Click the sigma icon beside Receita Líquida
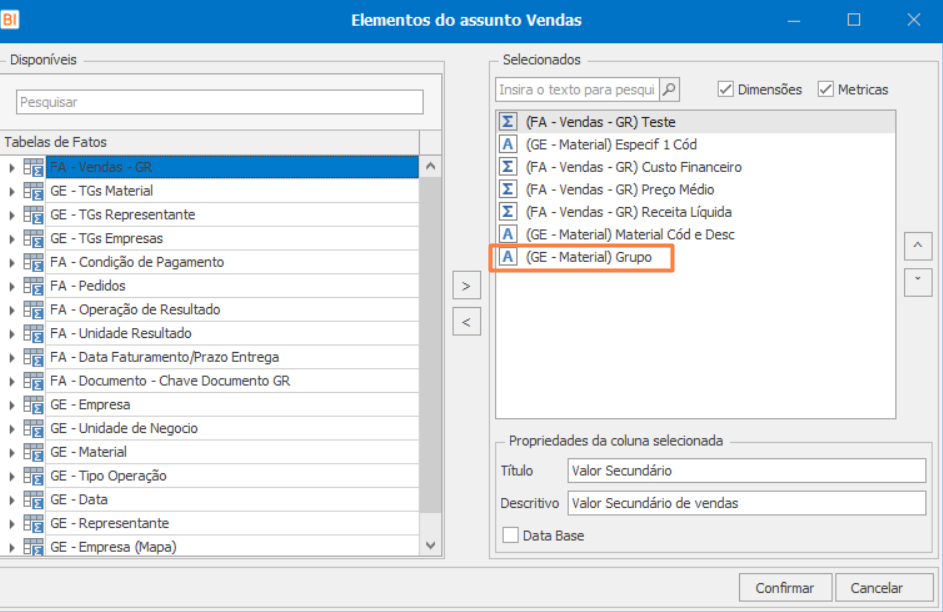This screenshot has height=612, width=943. click(x=508, y=212)
